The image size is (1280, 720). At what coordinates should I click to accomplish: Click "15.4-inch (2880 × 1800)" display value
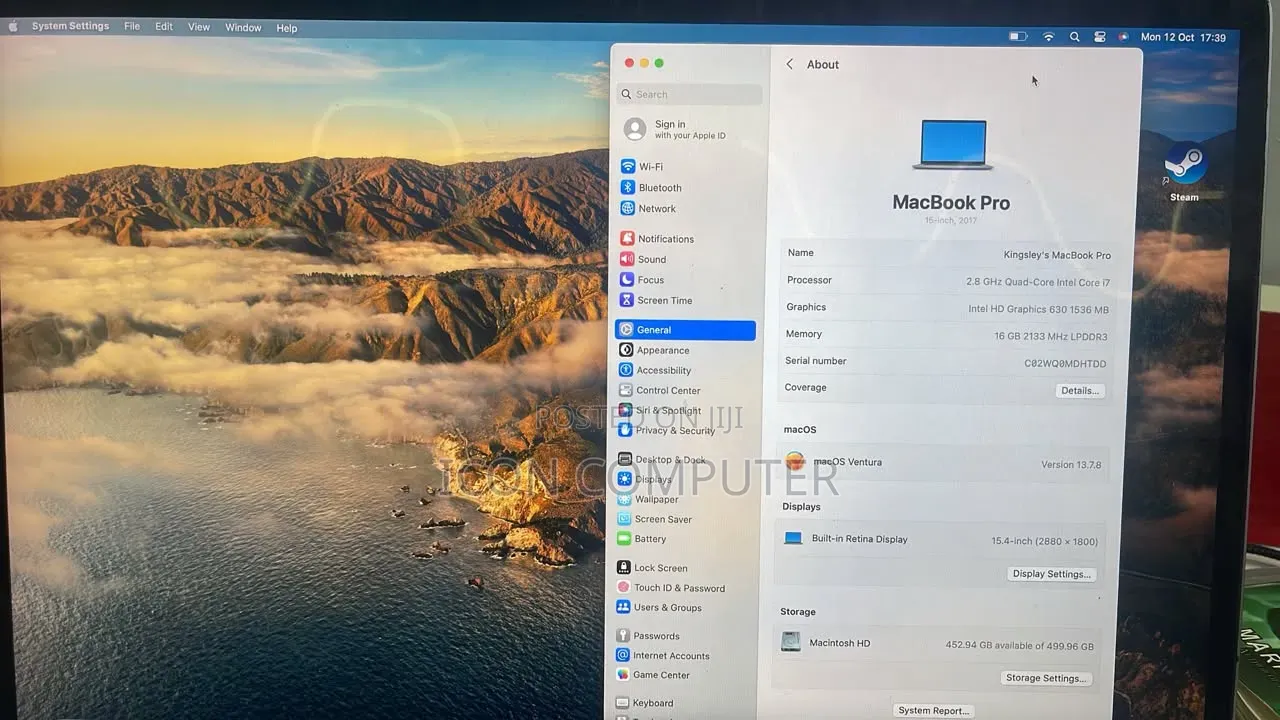point(1044,541)
